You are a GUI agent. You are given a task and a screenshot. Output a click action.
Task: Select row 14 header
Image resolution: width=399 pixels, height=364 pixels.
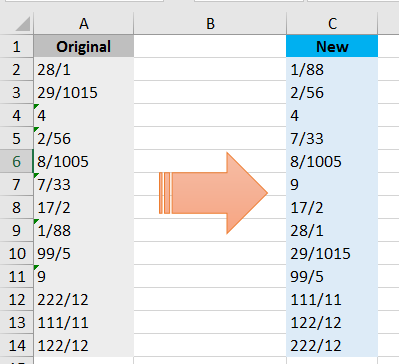pos(17,345)
